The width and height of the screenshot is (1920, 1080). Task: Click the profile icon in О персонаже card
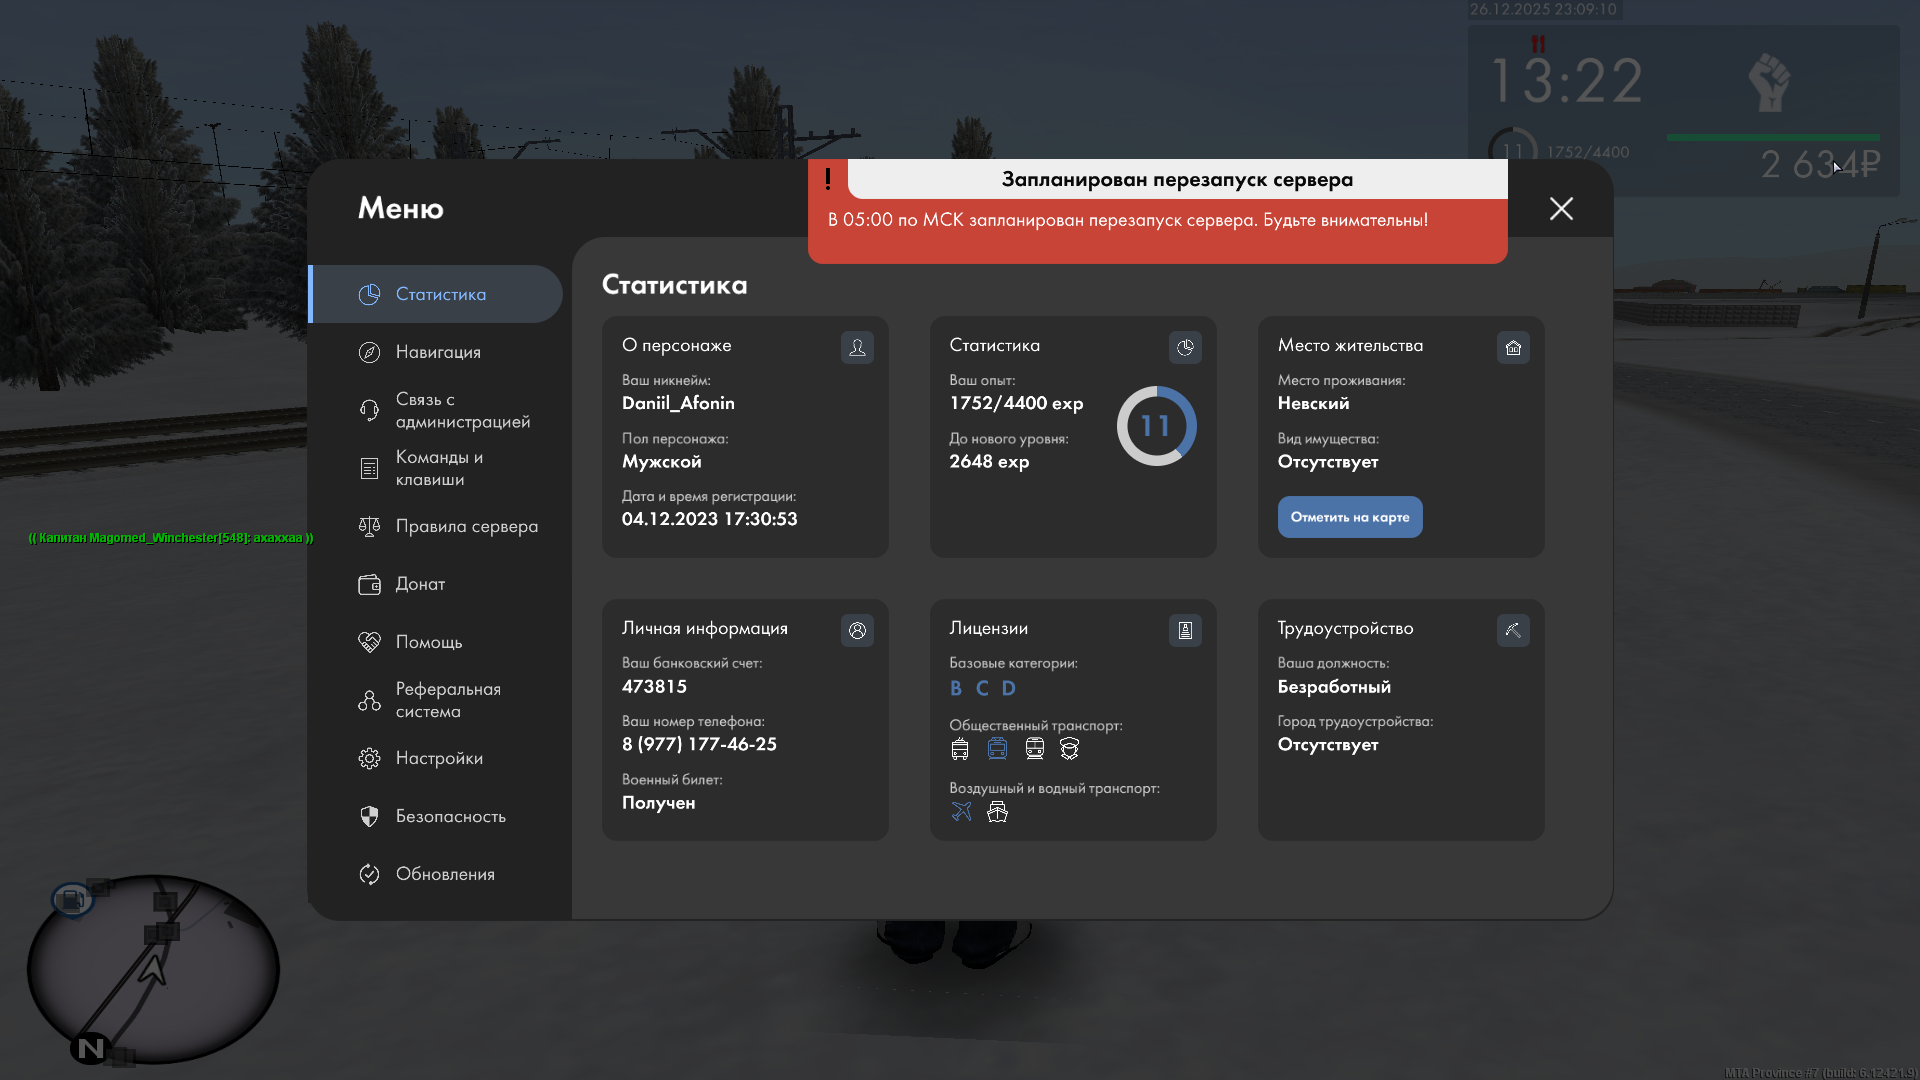pyautogui.click(x=857, y=347)
